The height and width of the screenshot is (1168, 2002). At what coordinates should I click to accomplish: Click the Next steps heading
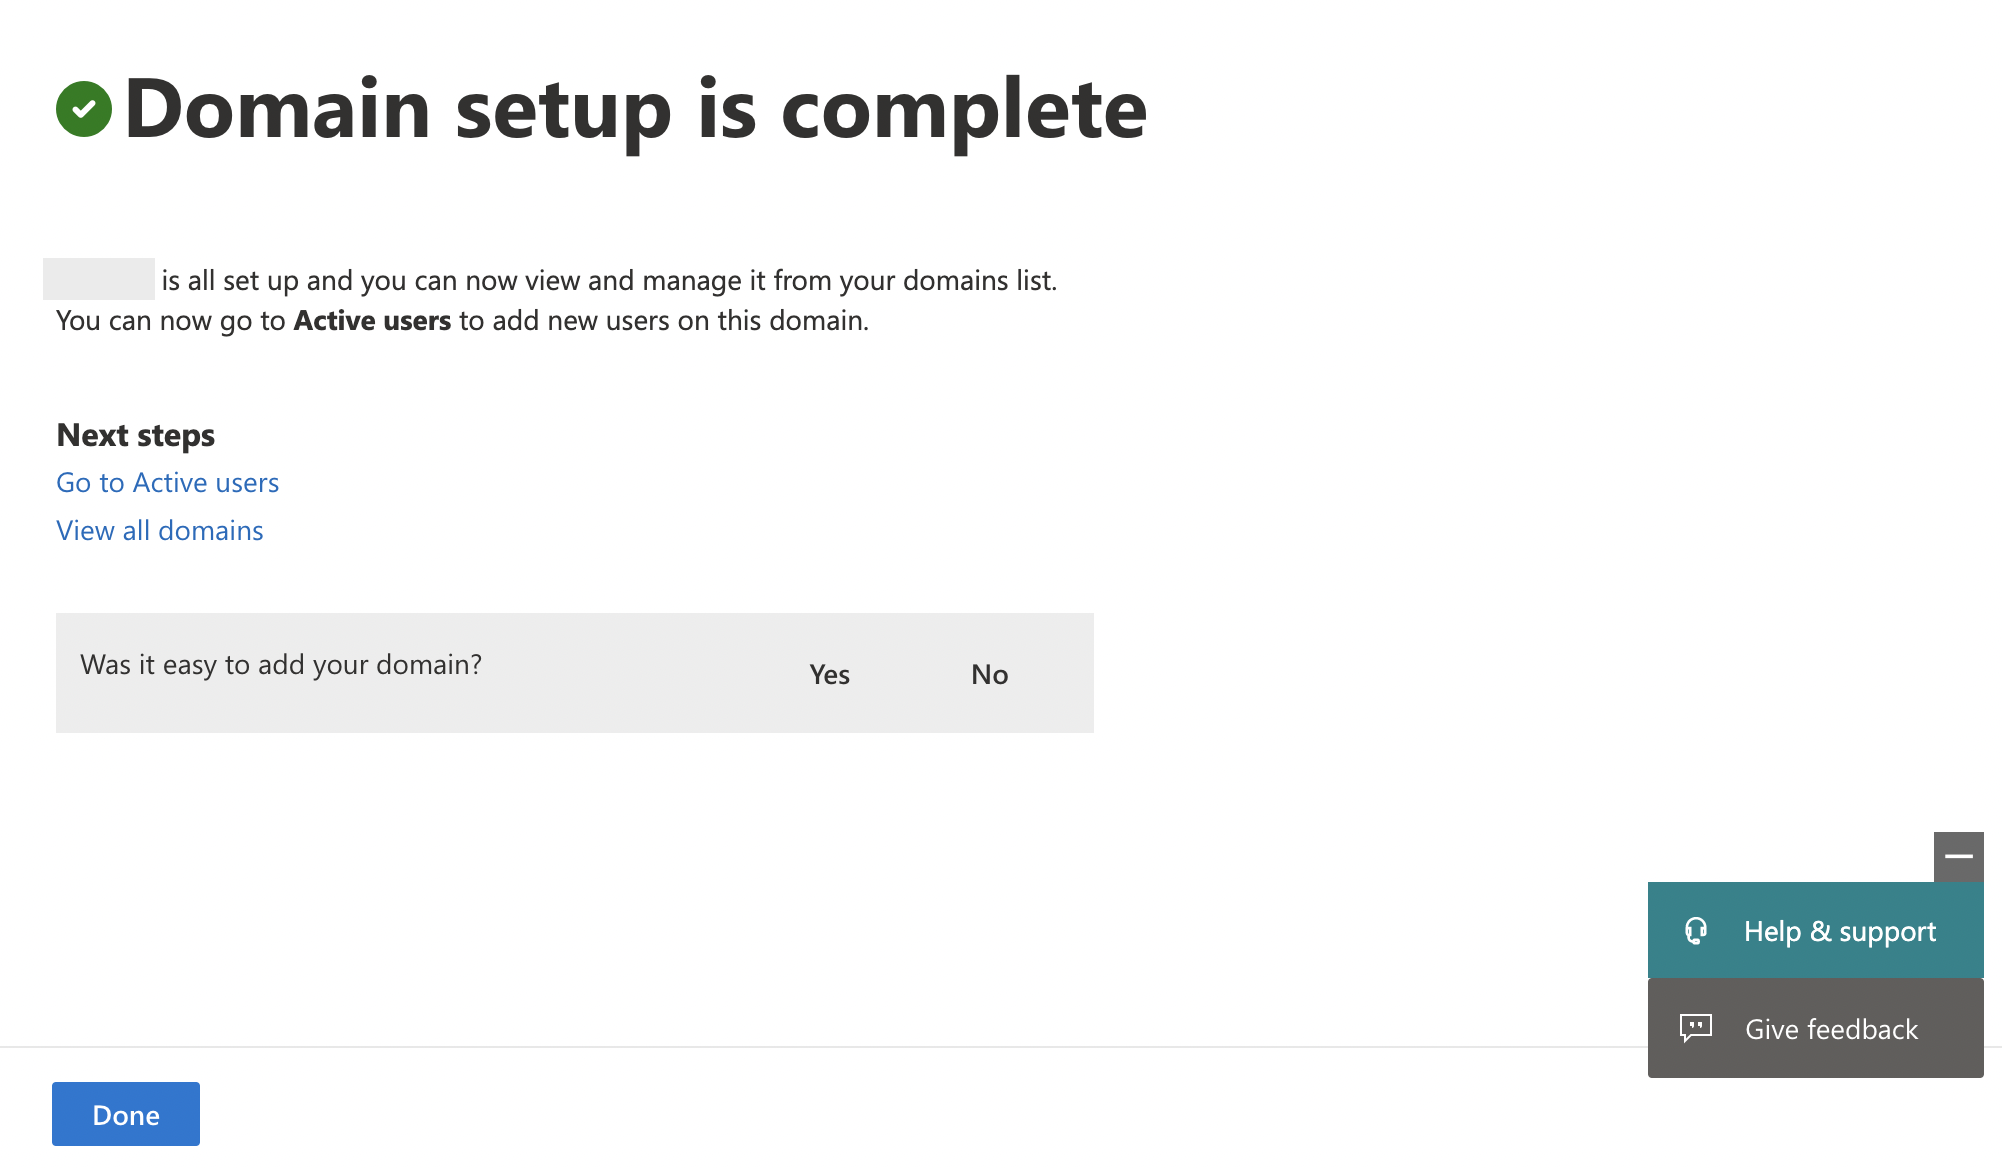[136, 435]
